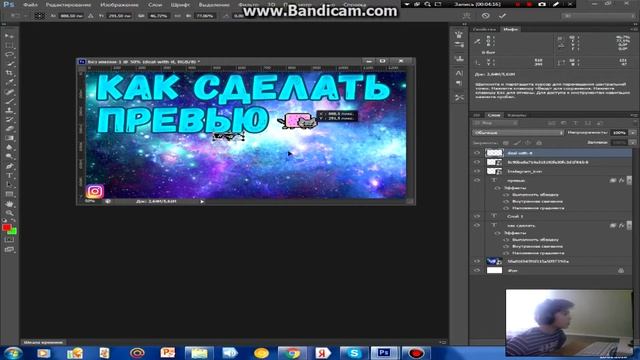Click the green background color swatch
Viewport: 640px width, 360px height.
click(13, 232)
